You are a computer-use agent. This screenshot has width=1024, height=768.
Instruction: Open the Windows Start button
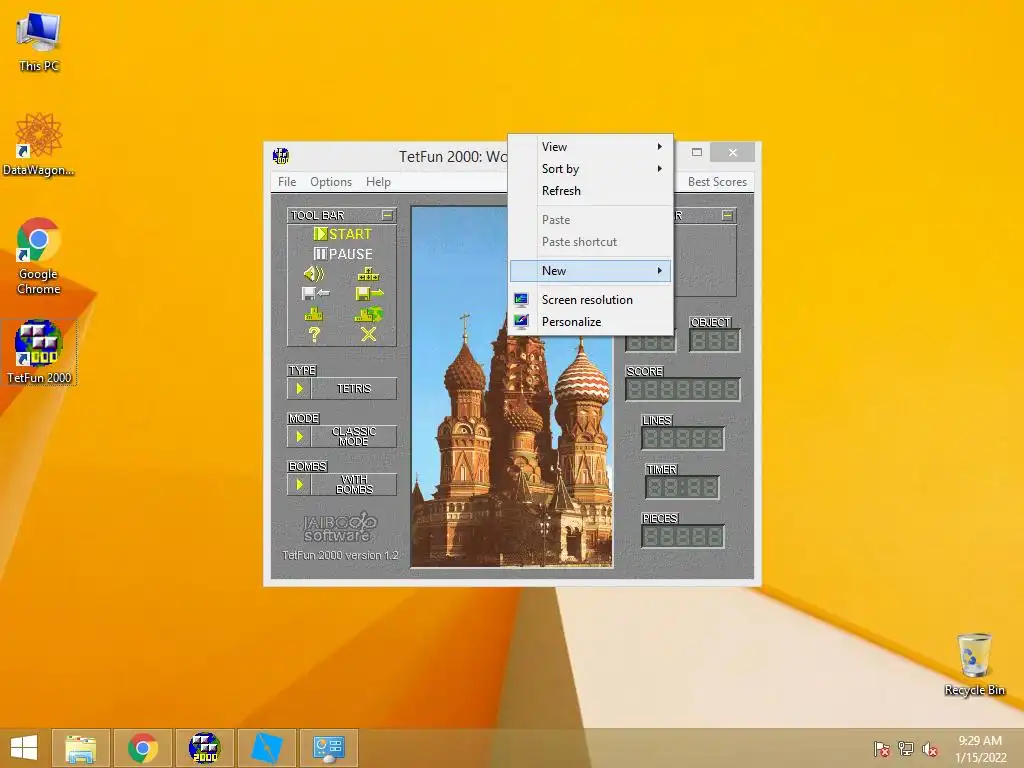(x=24, y=748)
